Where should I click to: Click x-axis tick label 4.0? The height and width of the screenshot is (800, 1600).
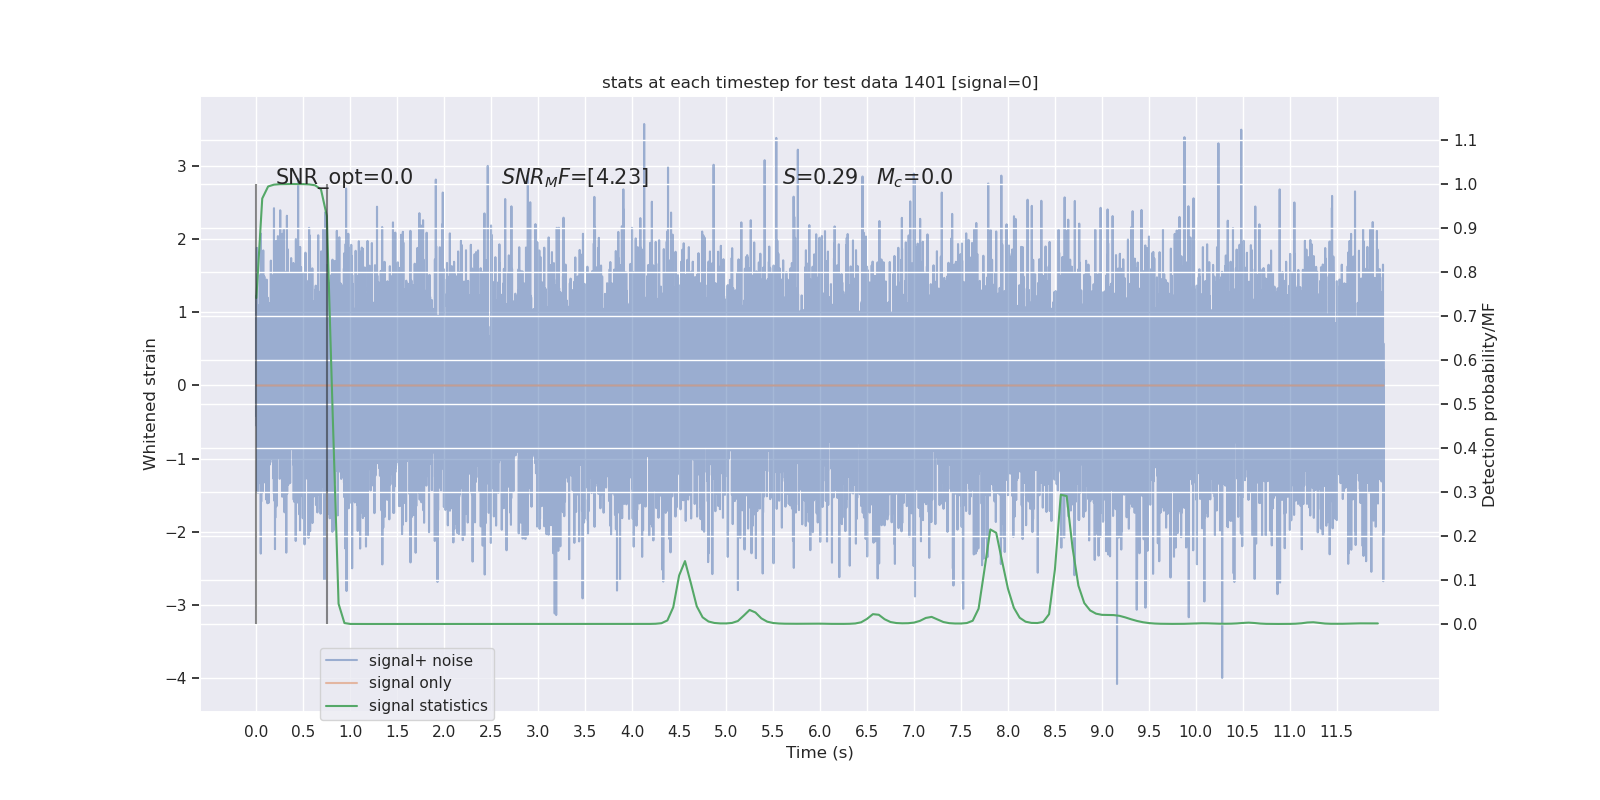(x=632, y=731)
